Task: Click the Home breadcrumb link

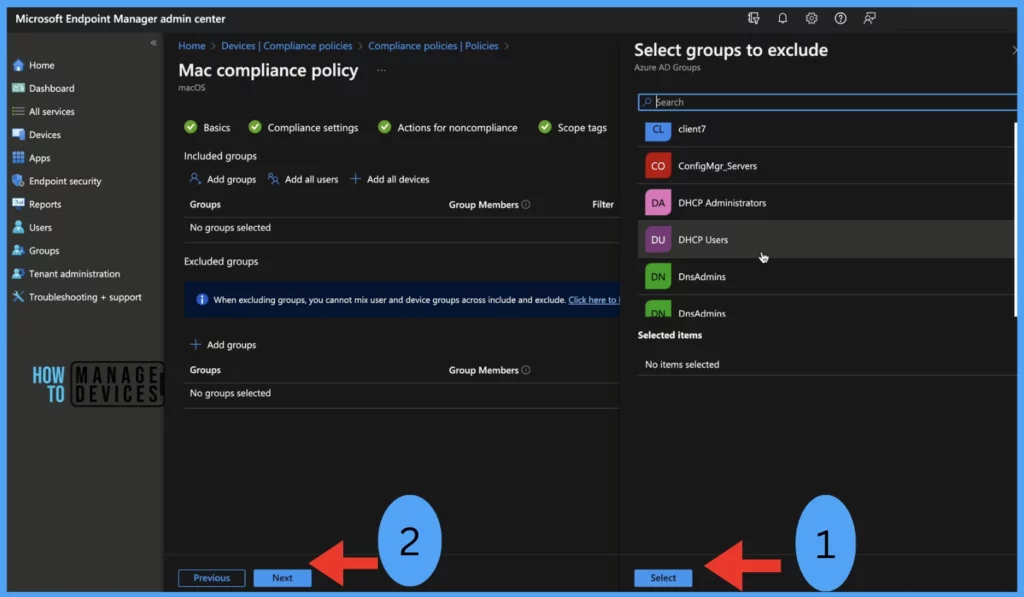Action: tap(191, 46)
